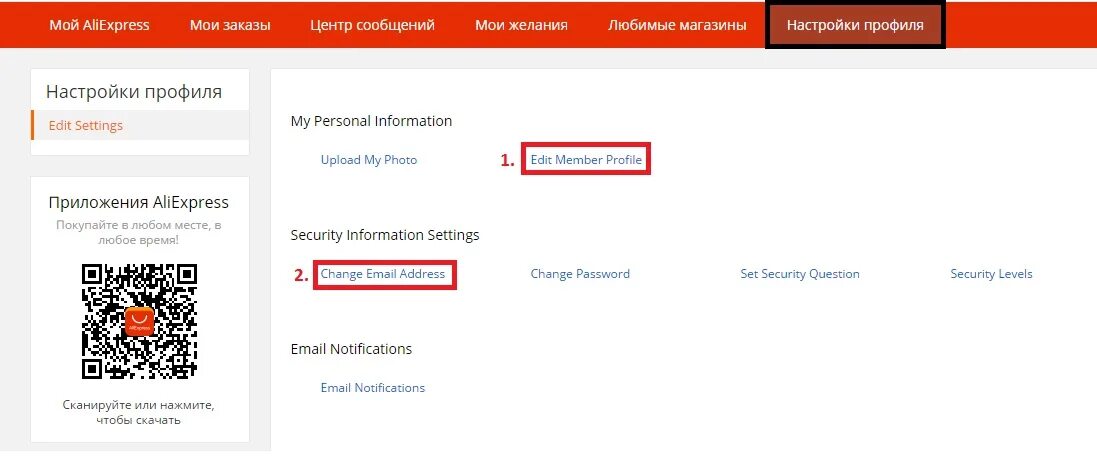Open the Мой AliExpress tab

tap(99, 25)
